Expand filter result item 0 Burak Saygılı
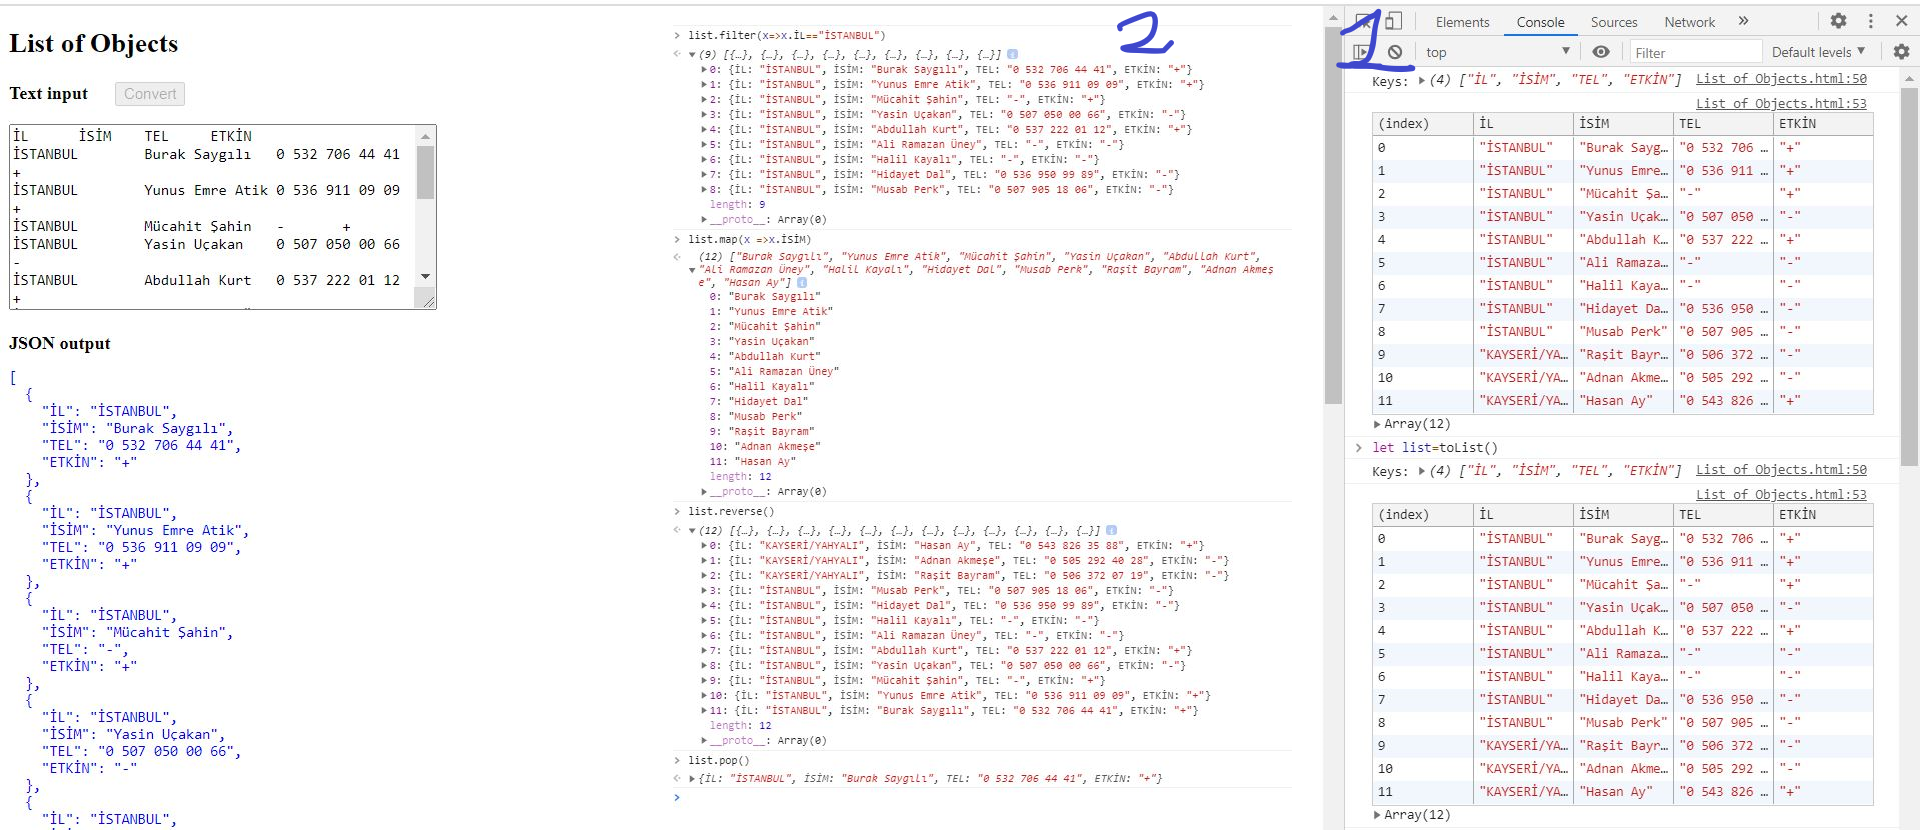This screenshot has height=830, width=1920. click(x=704, y=70)
